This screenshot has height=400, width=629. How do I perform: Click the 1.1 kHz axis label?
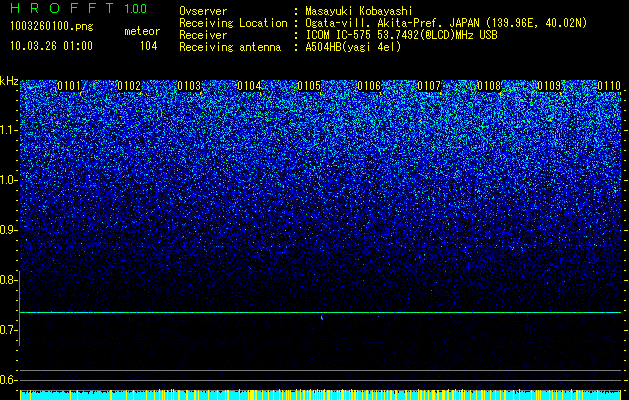8,130
